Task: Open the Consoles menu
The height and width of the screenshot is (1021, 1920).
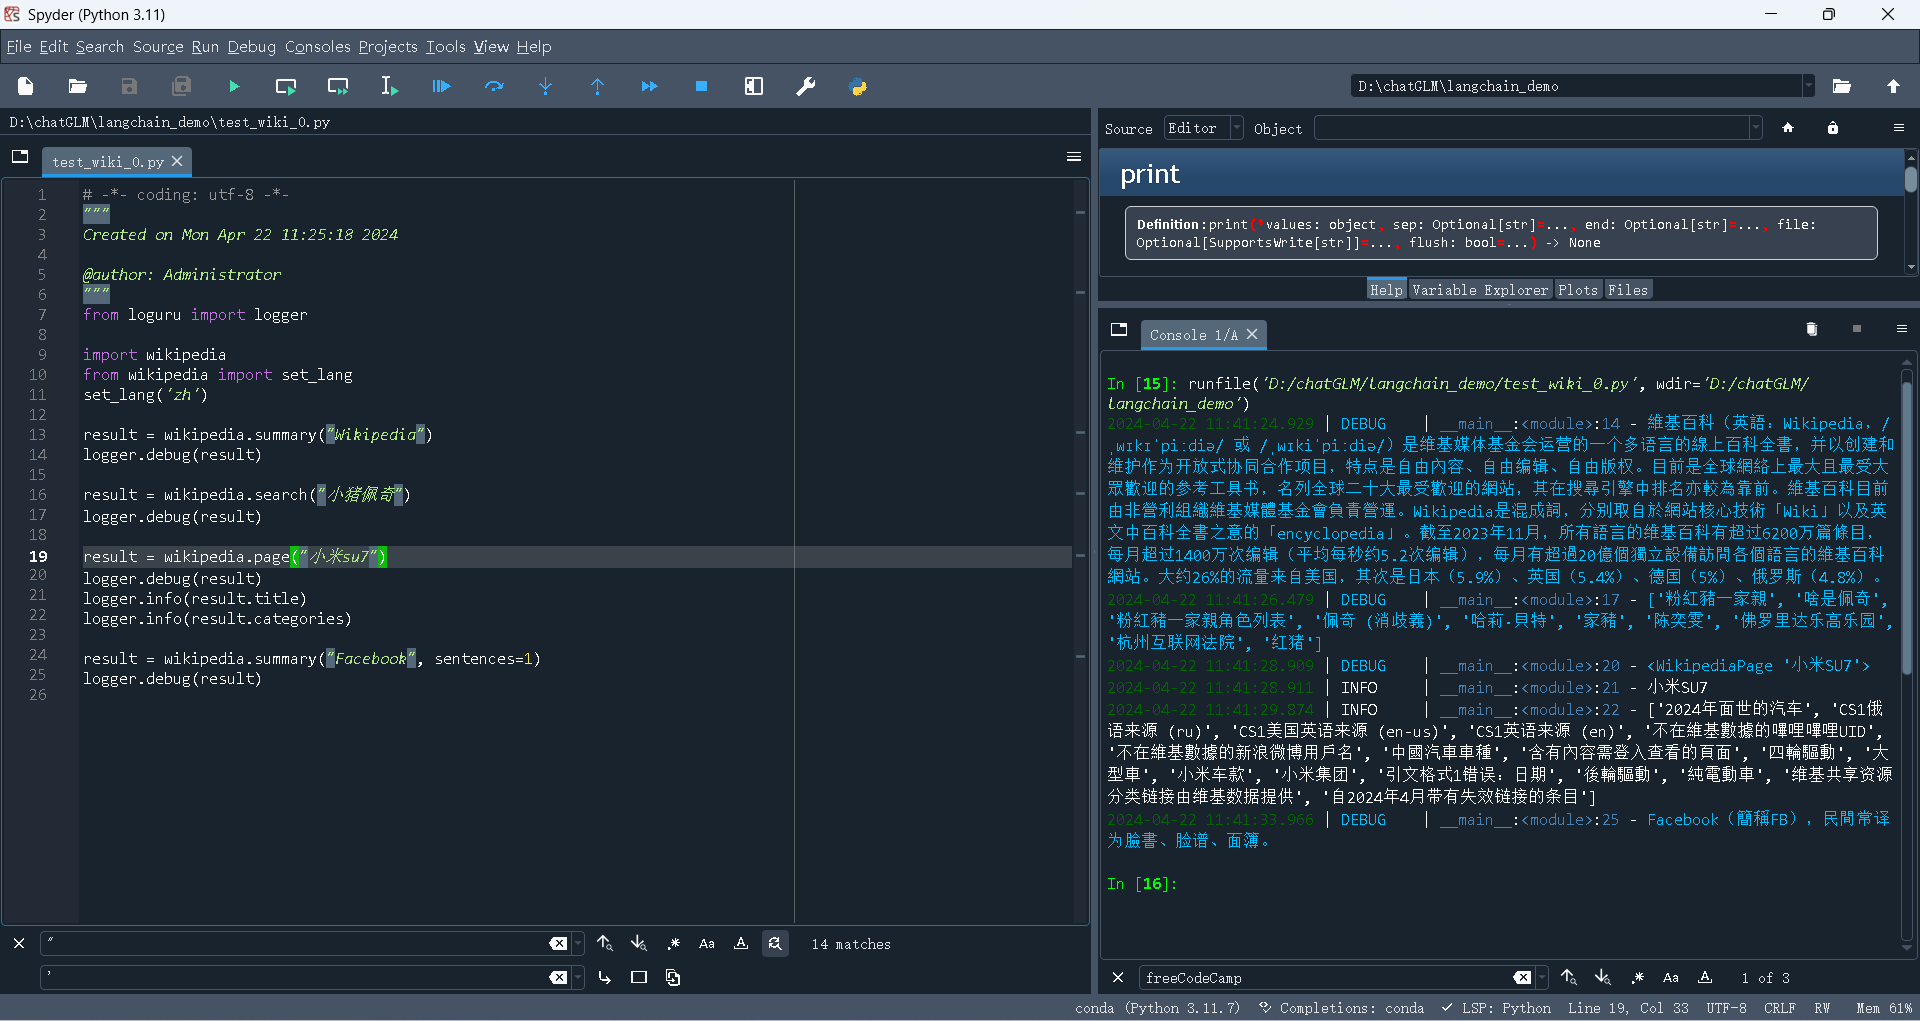Action: tap(318, 47)
